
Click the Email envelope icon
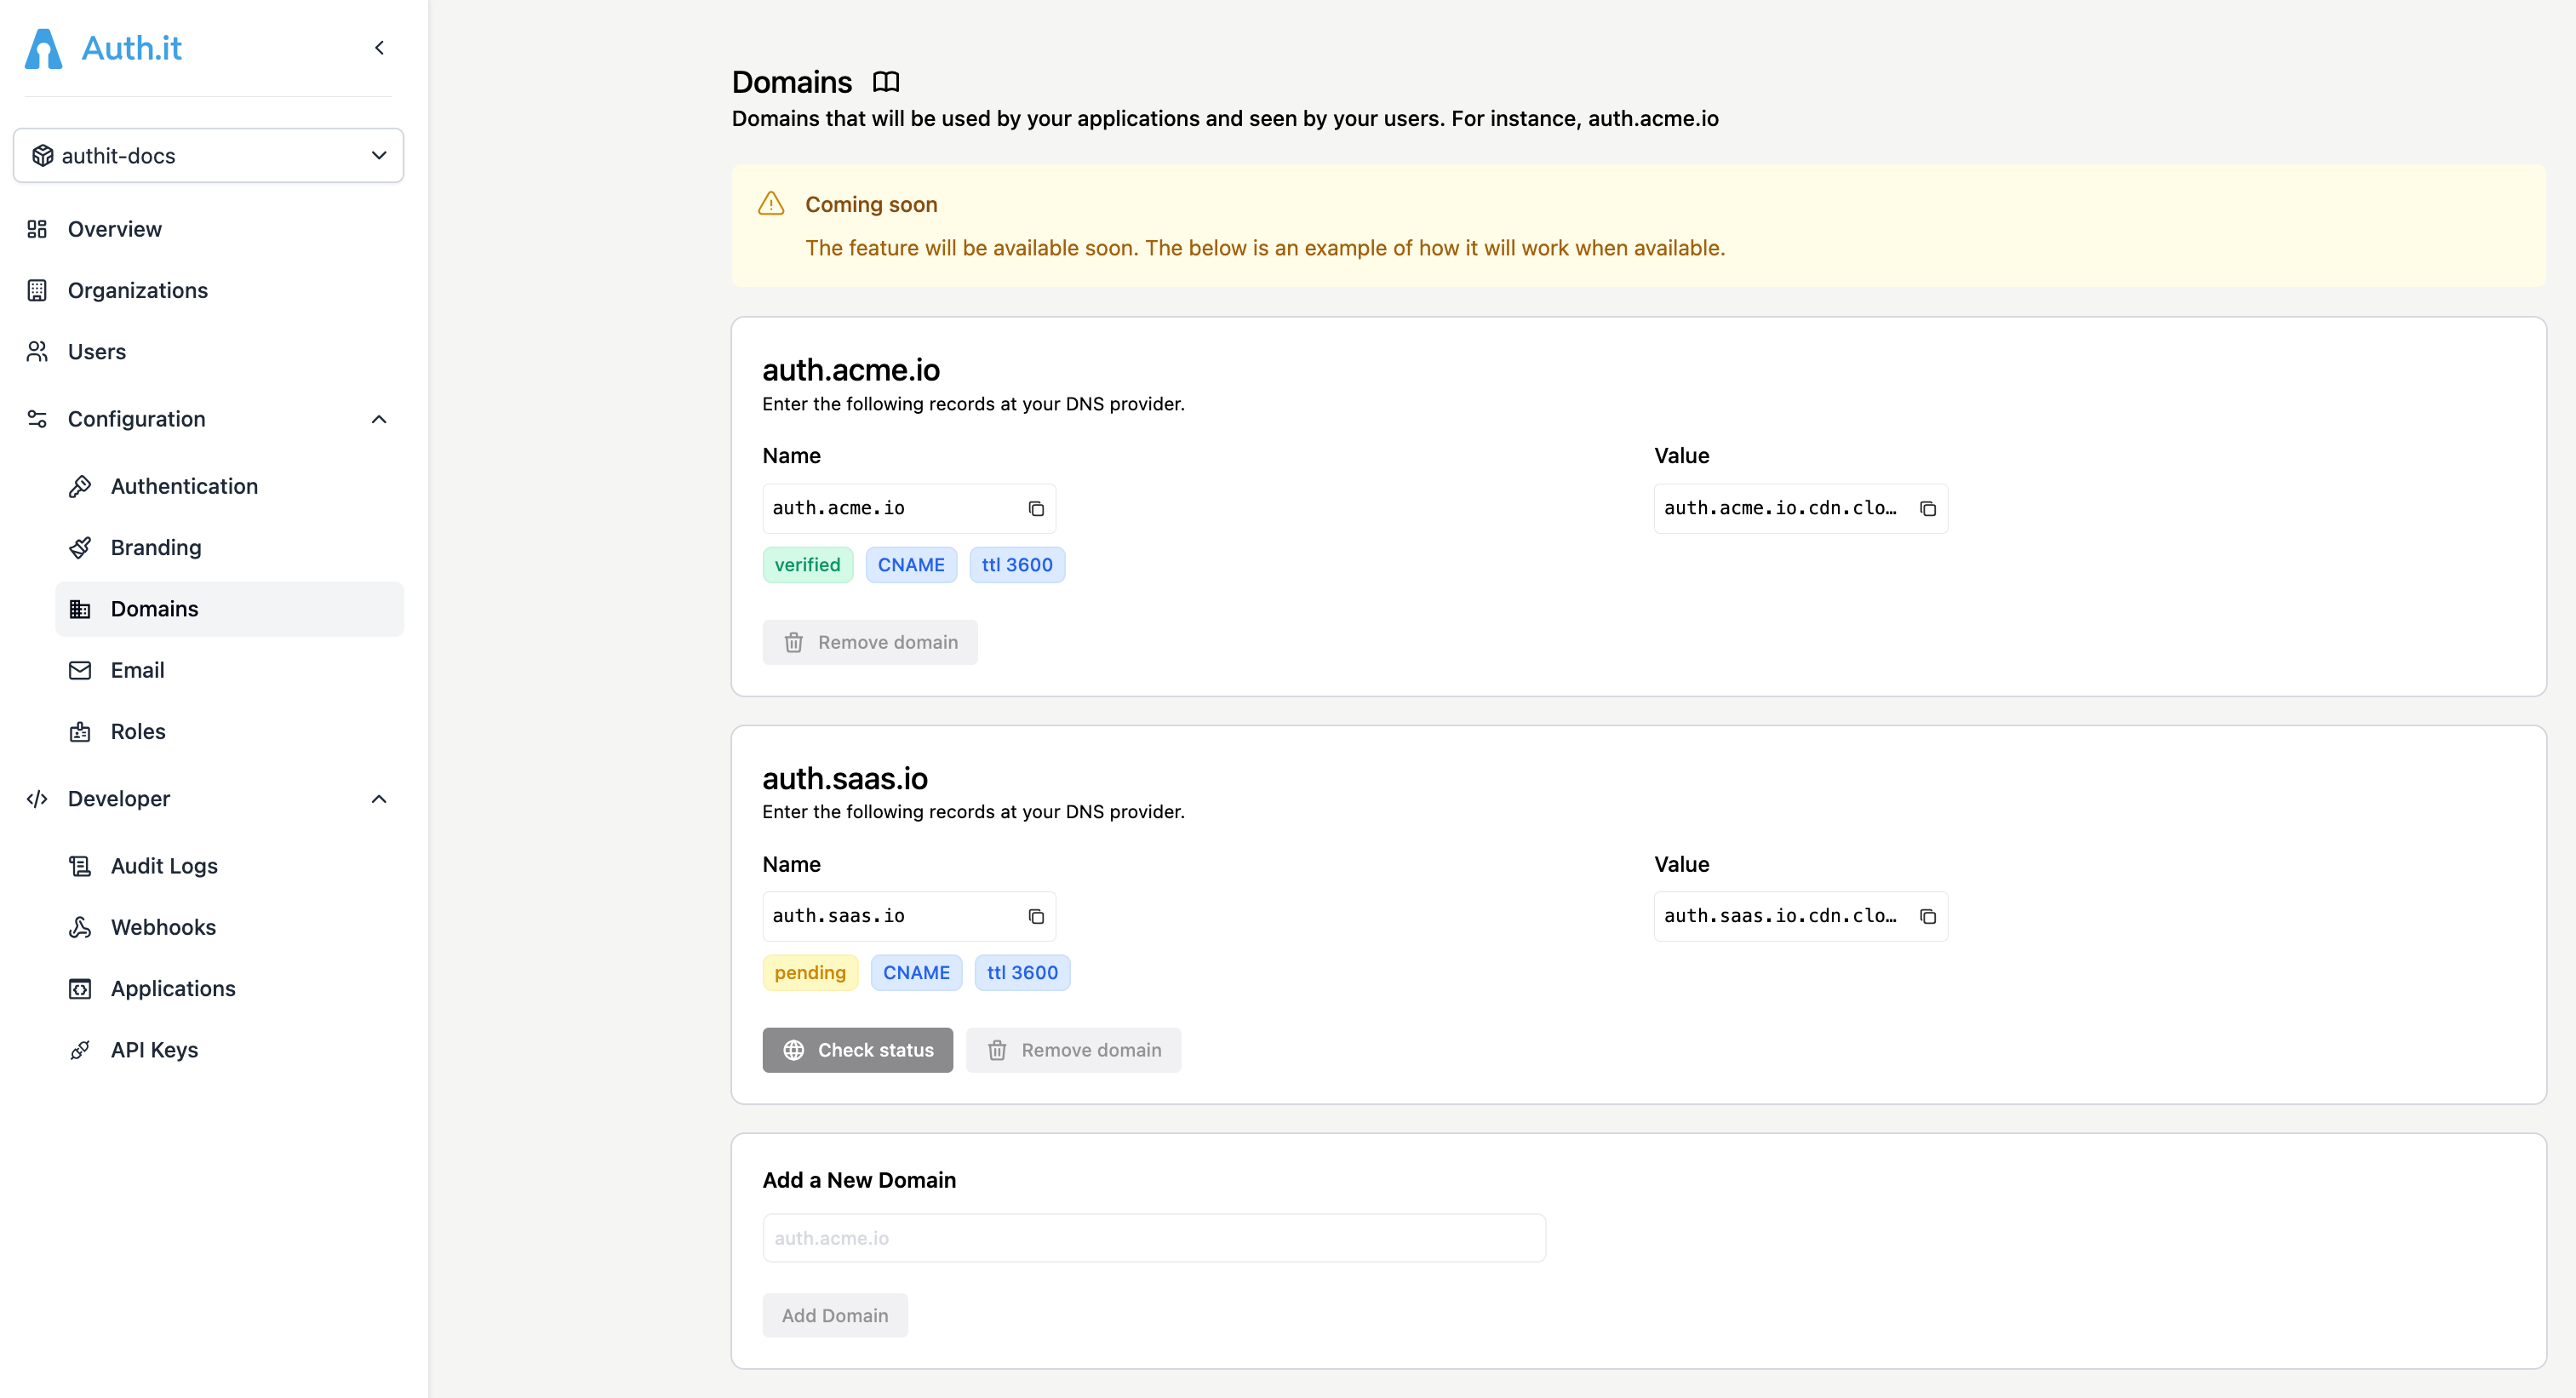(81, 670)
